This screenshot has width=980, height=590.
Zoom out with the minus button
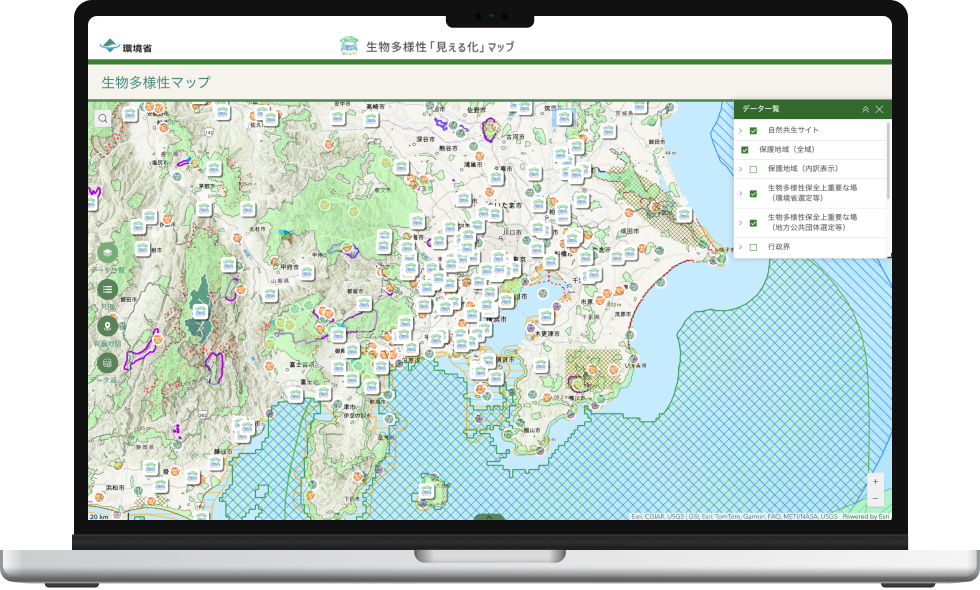click(x=875, y=498)
